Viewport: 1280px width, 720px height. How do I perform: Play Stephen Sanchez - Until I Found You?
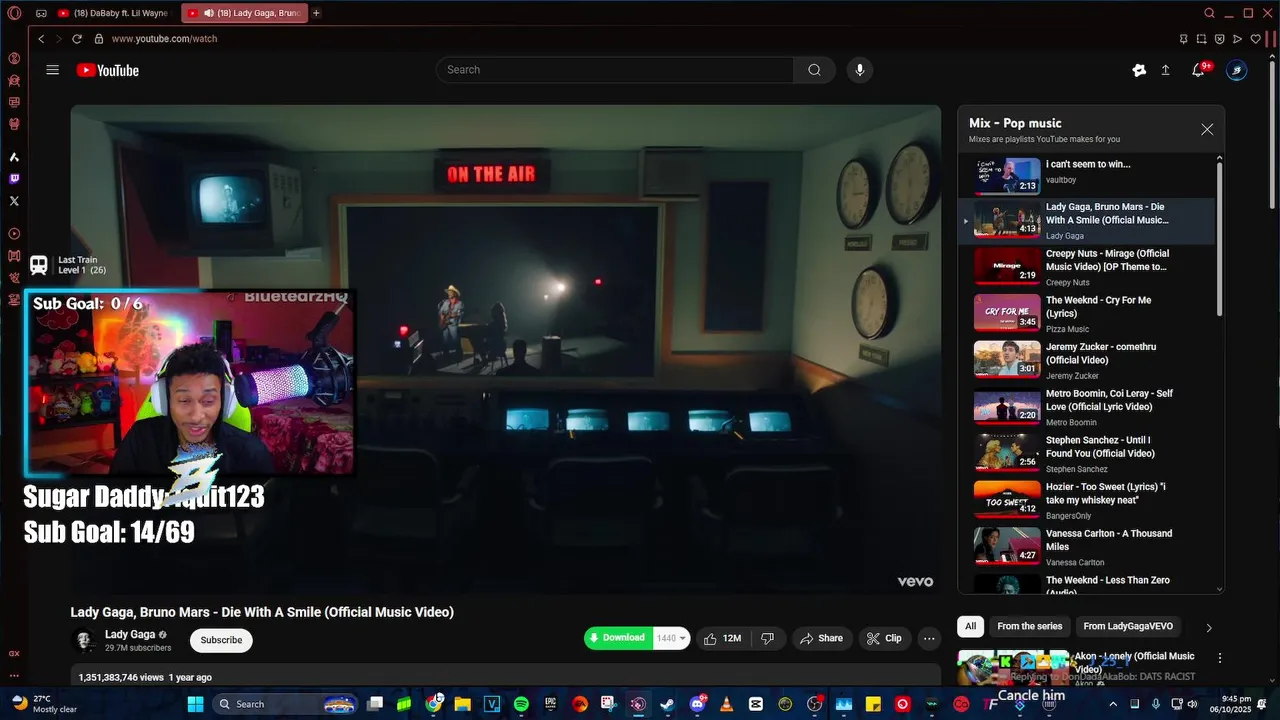tap(1088, 454)
